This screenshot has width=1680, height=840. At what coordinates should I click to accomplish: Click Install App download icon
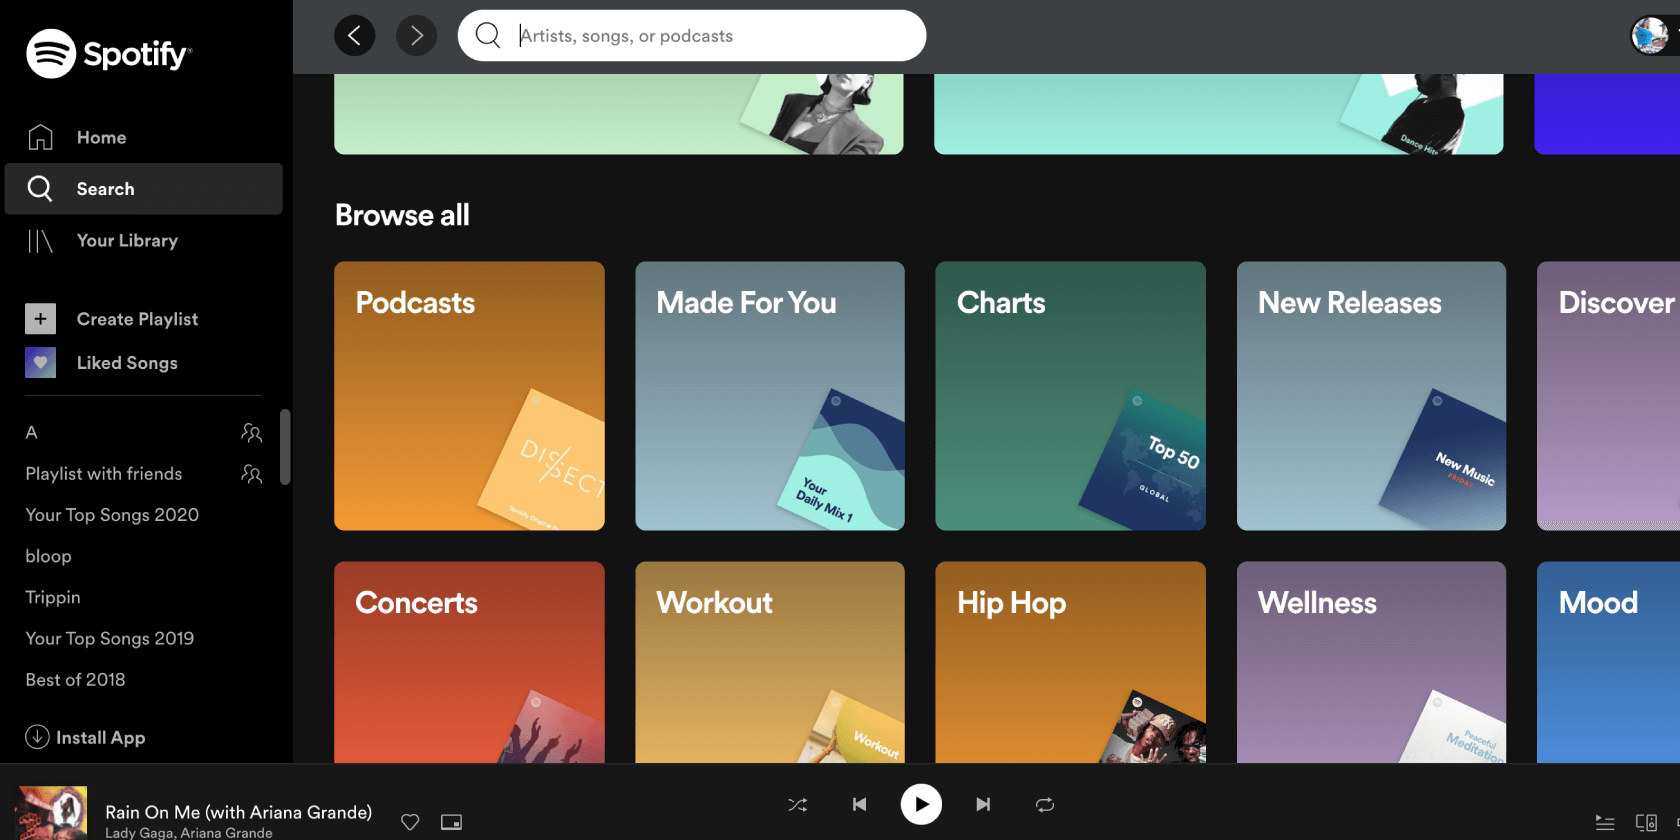tap(37, 737)
